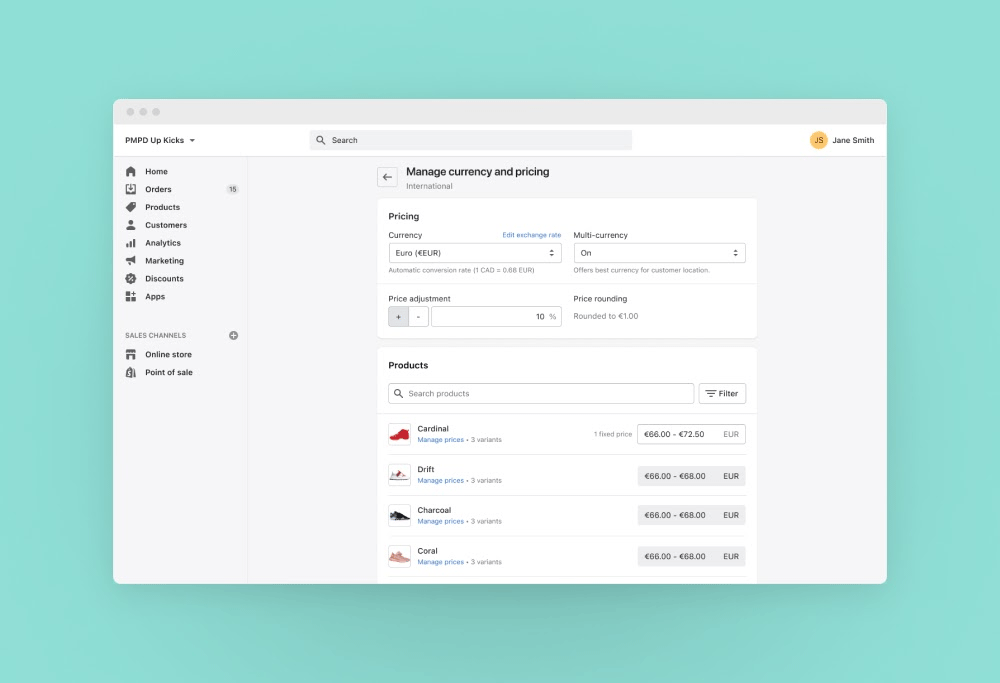This screenshot has height=683, width=1000.
Task: Open the Currency dropdown showing Euro
Action: (x=474, y=253)
